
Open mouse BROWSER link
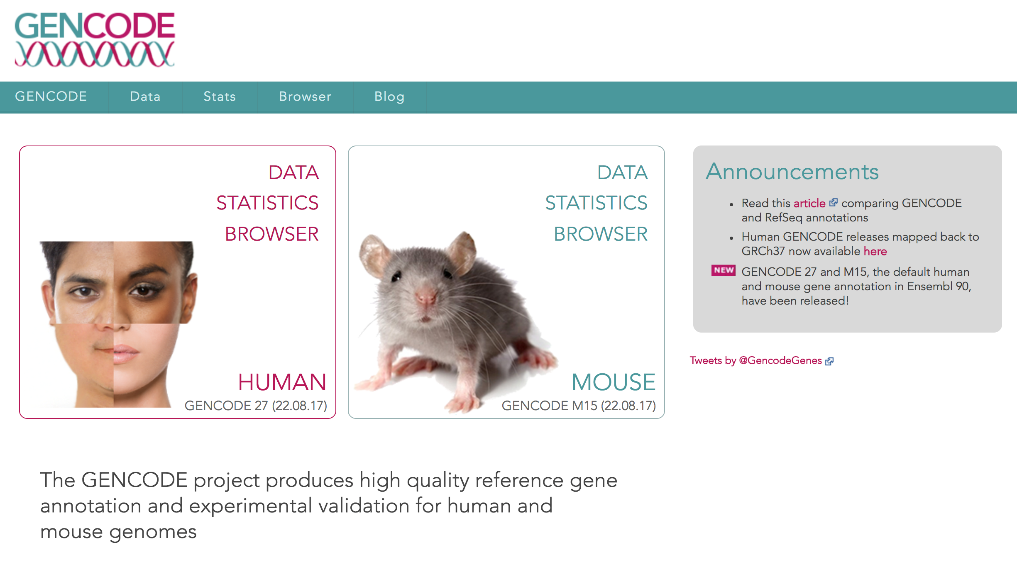pyautogui.click(x=600, y=234)
